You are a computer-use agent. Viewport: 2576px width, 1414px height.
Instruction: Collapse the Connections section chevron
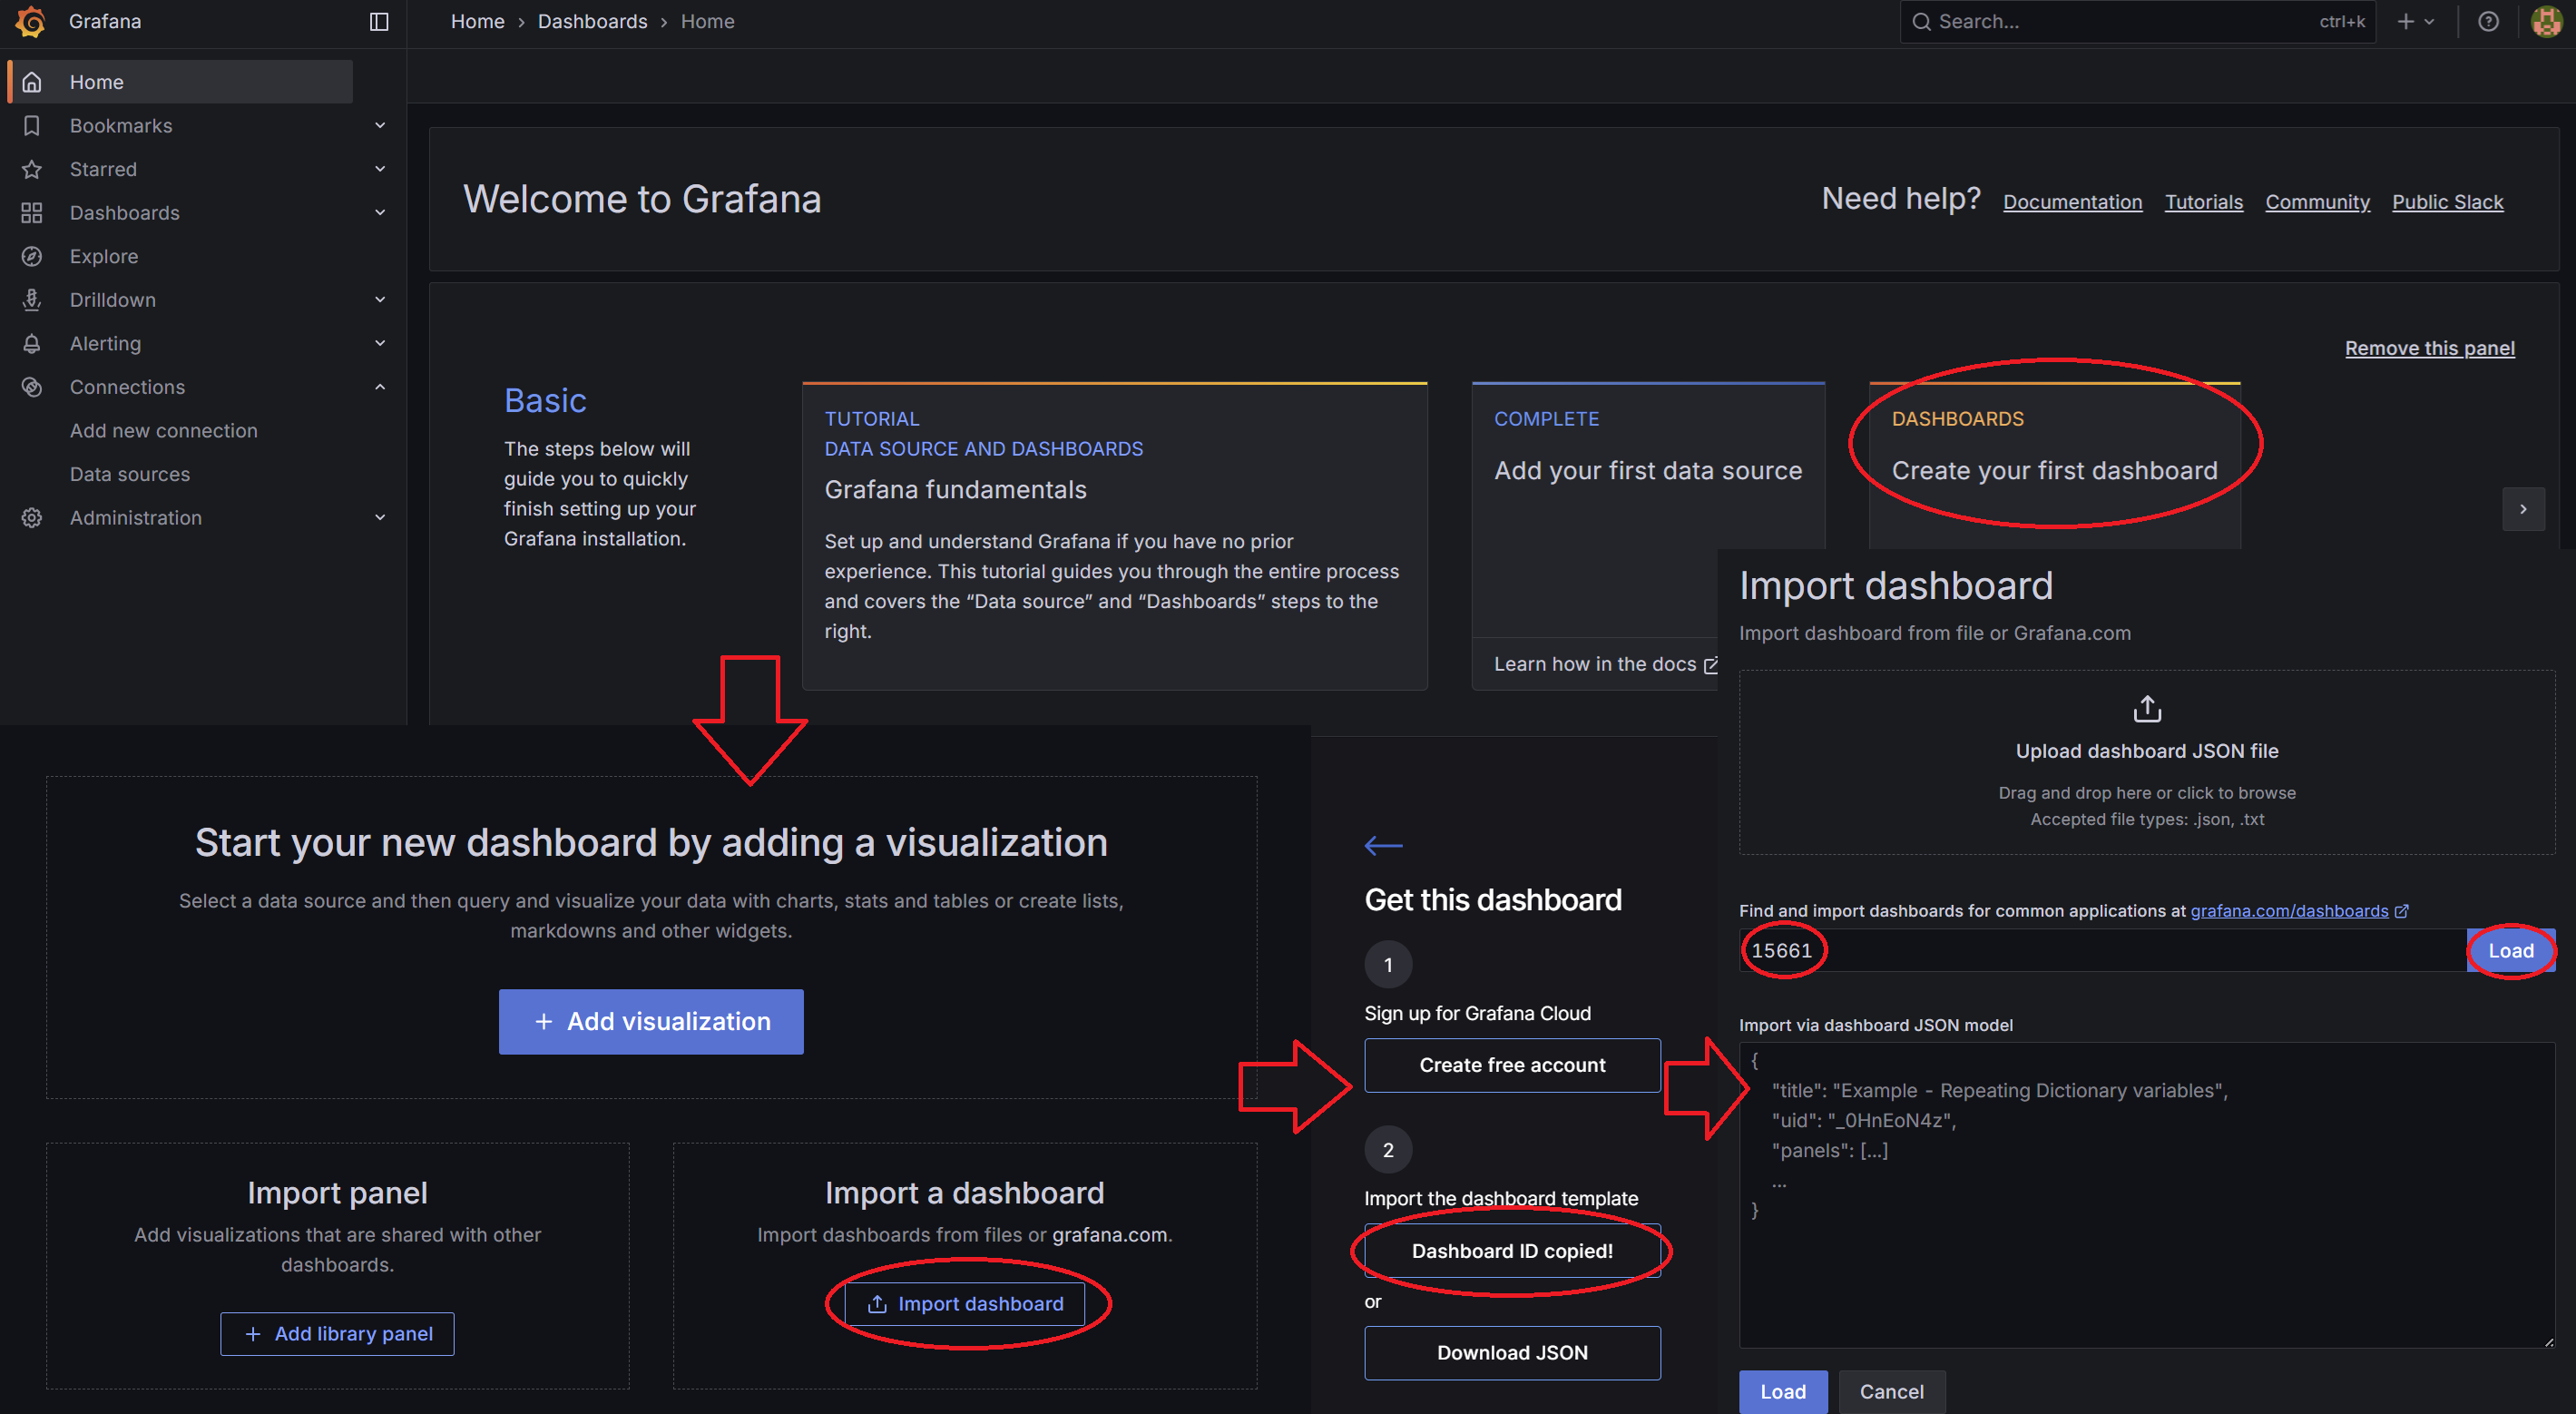pos(380,387)
